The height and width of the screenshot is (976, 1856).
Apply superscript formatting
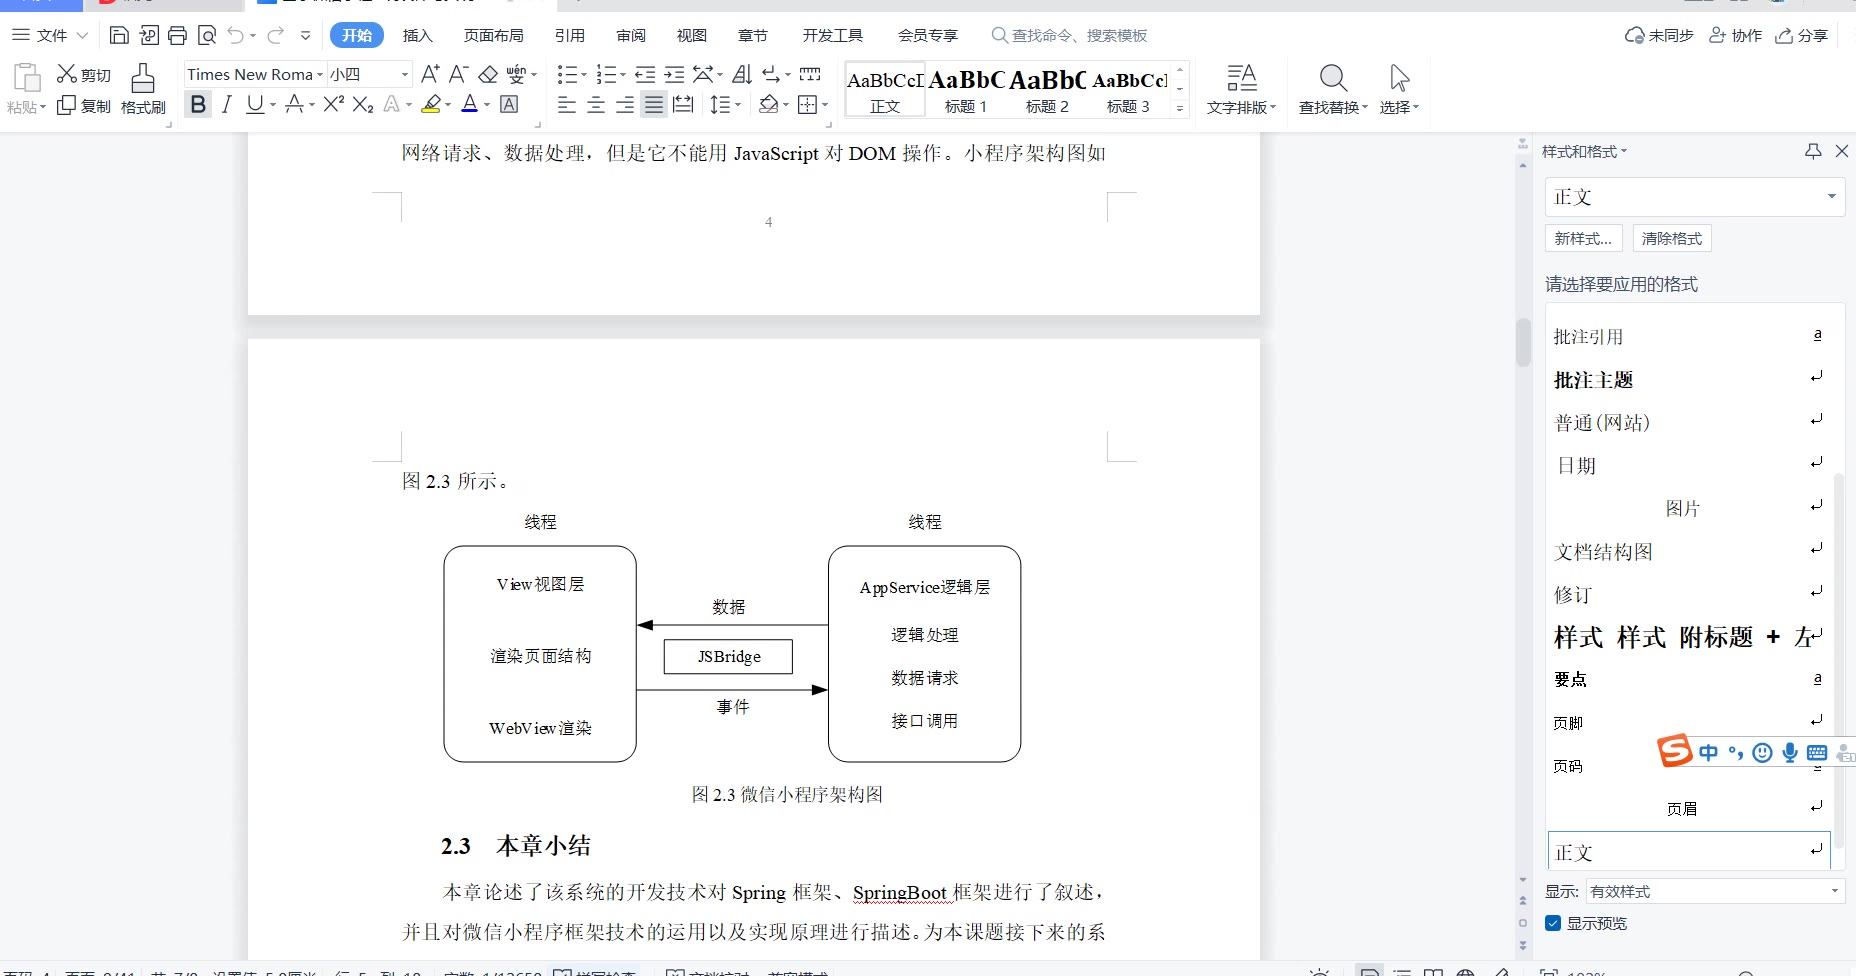(334, 104)
